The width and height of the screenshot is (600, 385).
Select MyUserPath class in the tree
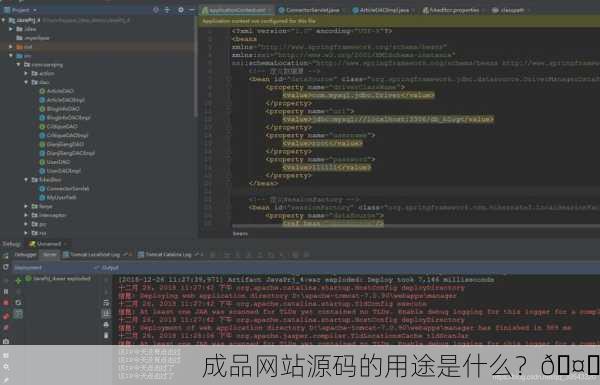tap(58, 197)
